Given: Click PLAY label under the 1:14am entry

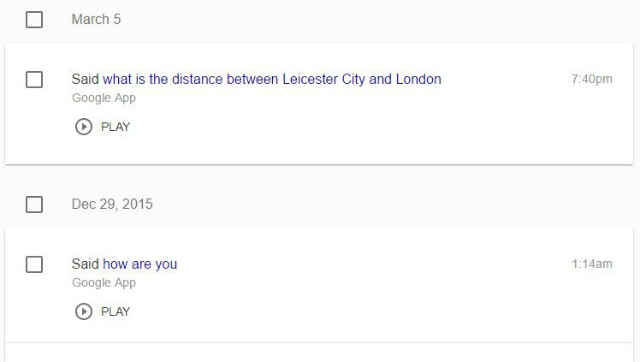Looking at the screenshot, I should pyautogui.click(x=115, y=312).
